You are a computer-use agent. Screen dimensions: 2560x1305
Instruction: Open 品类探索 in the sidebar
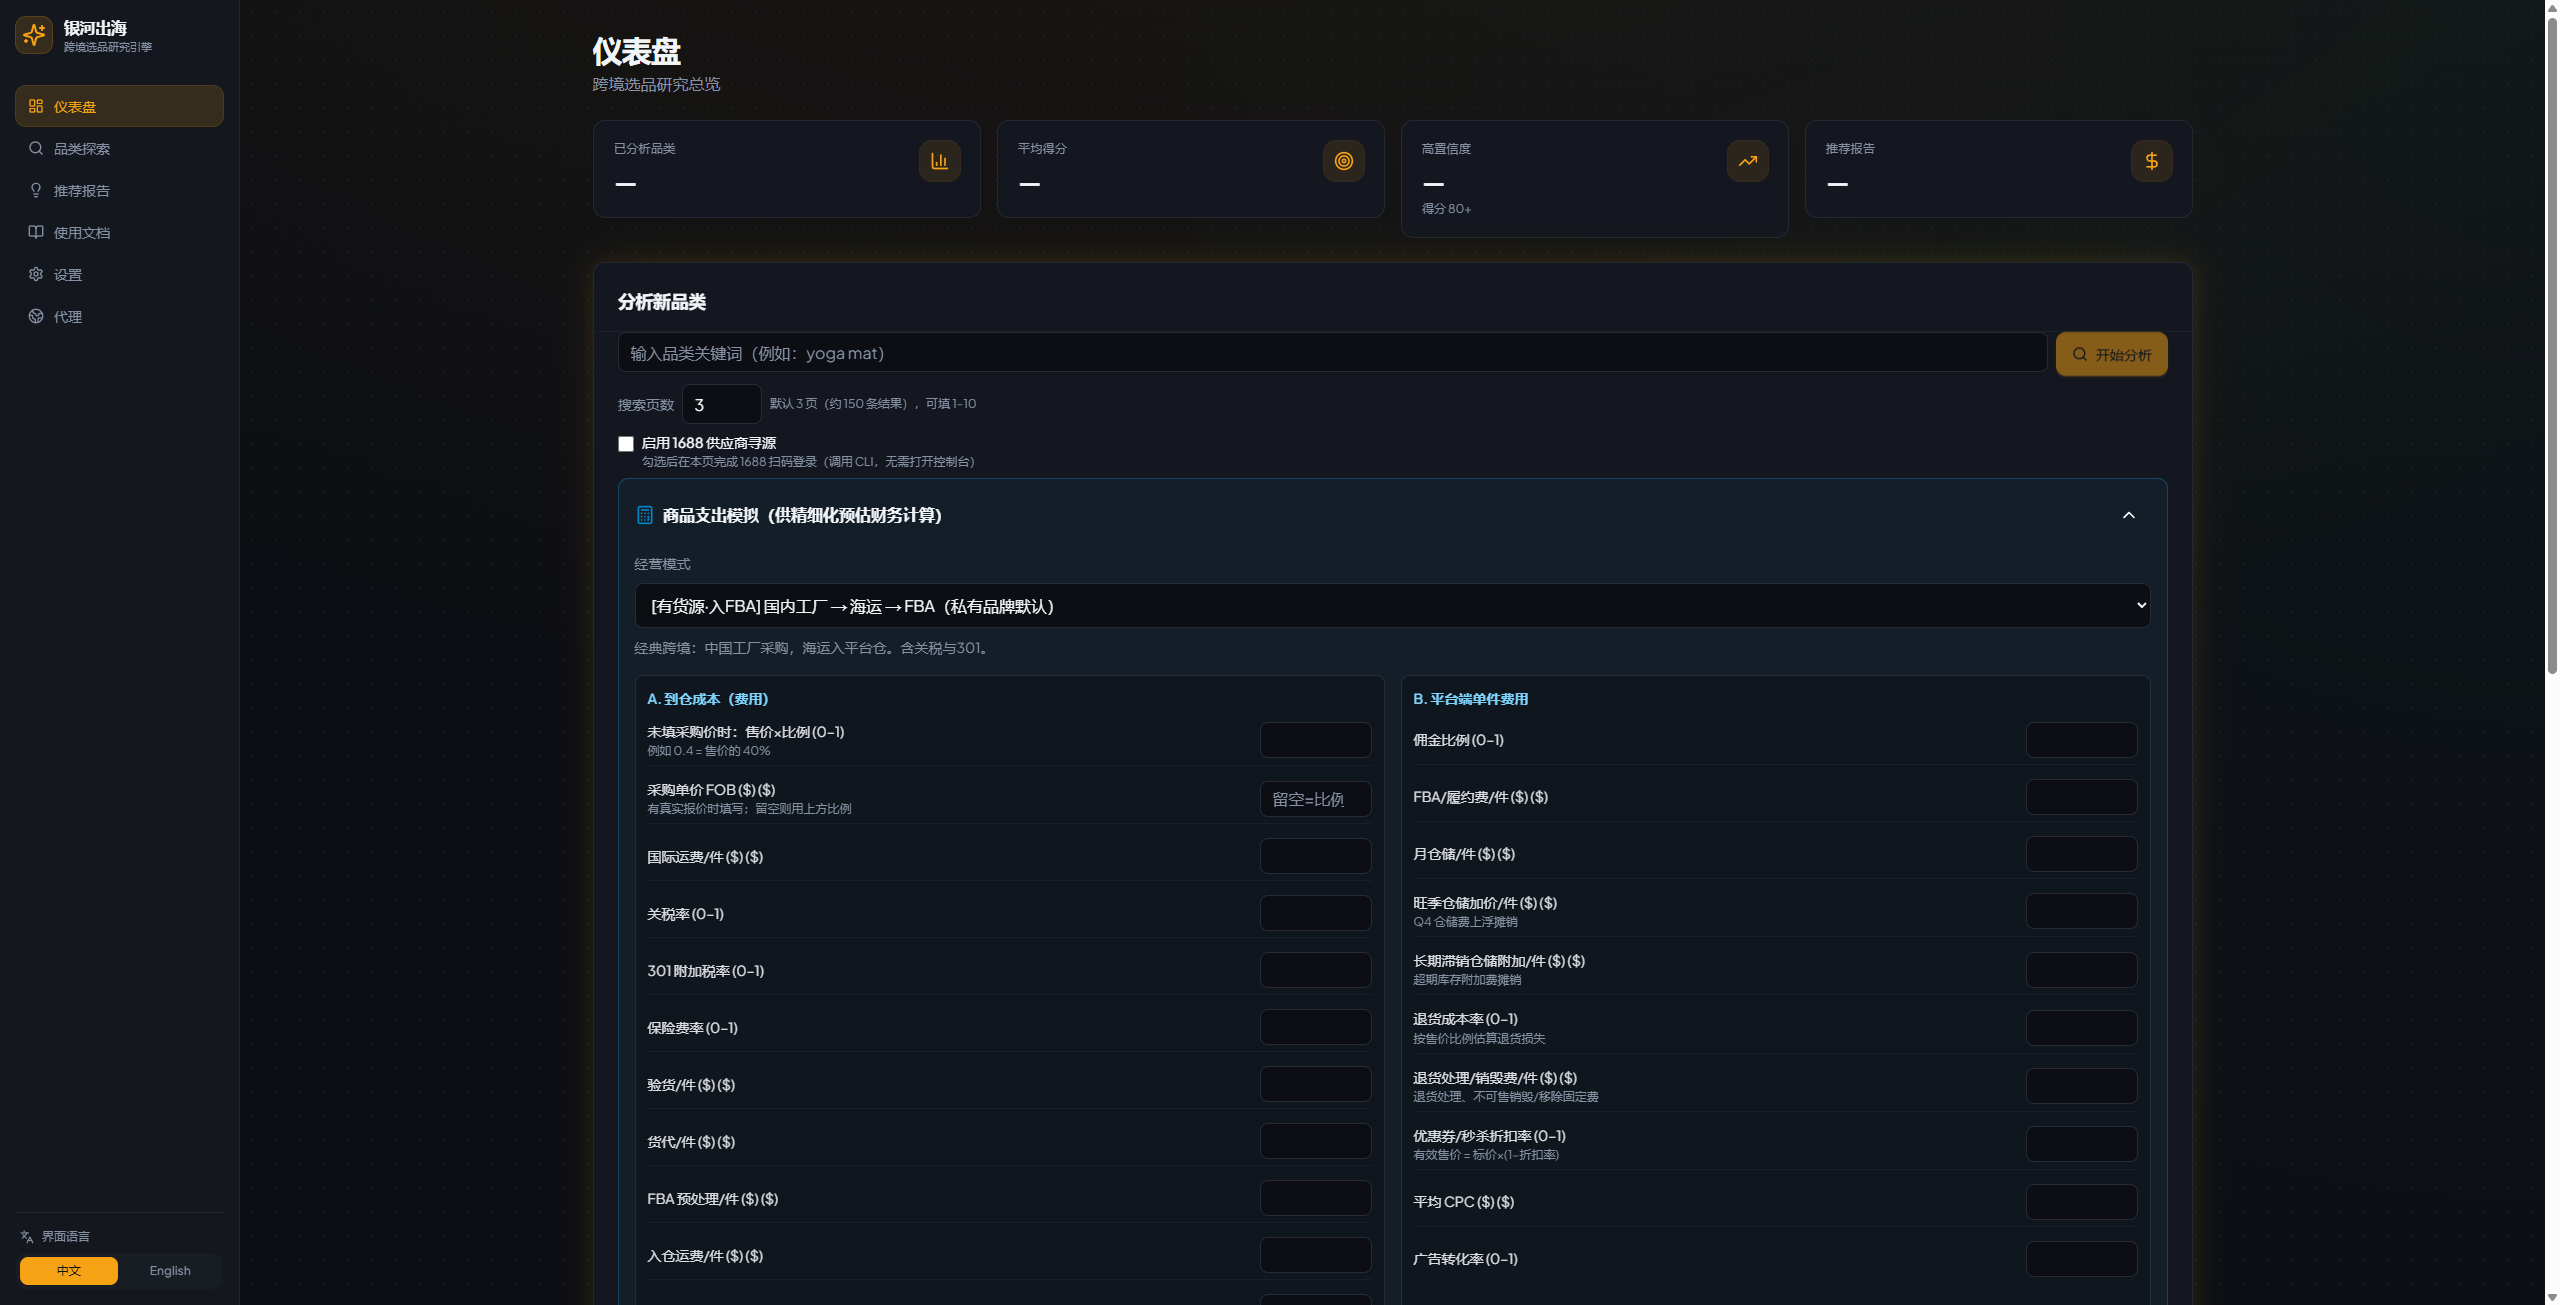tap(119, 148)
